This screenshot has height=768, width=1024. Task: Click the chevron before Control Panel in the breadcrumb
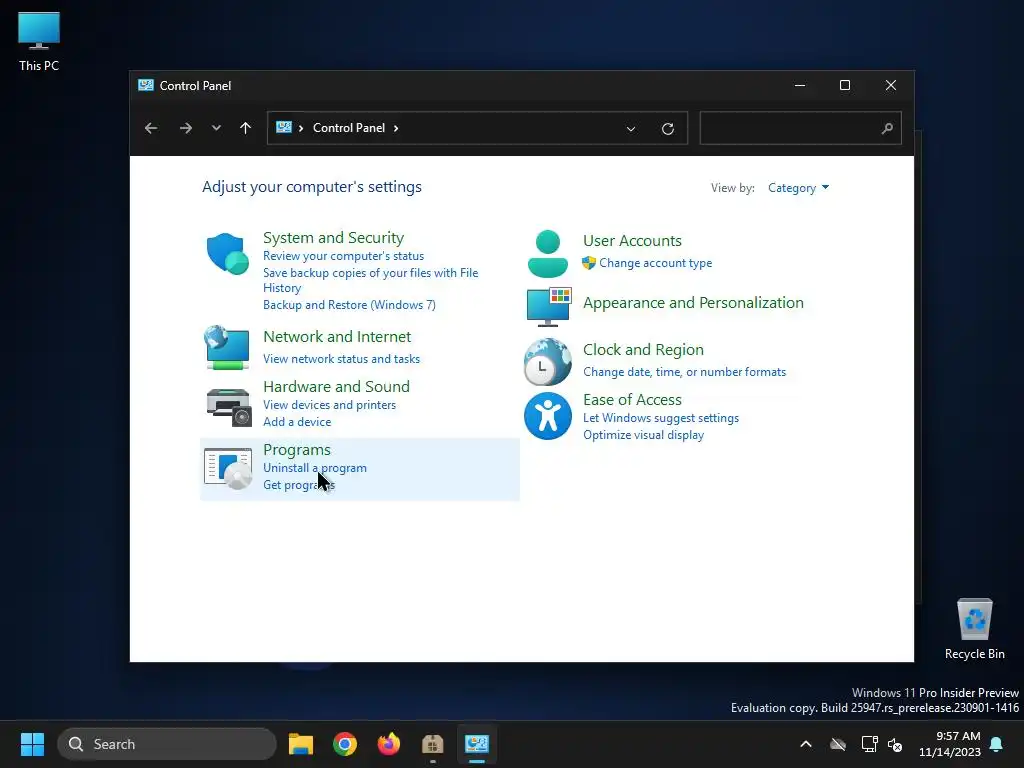tap(301, 128)
